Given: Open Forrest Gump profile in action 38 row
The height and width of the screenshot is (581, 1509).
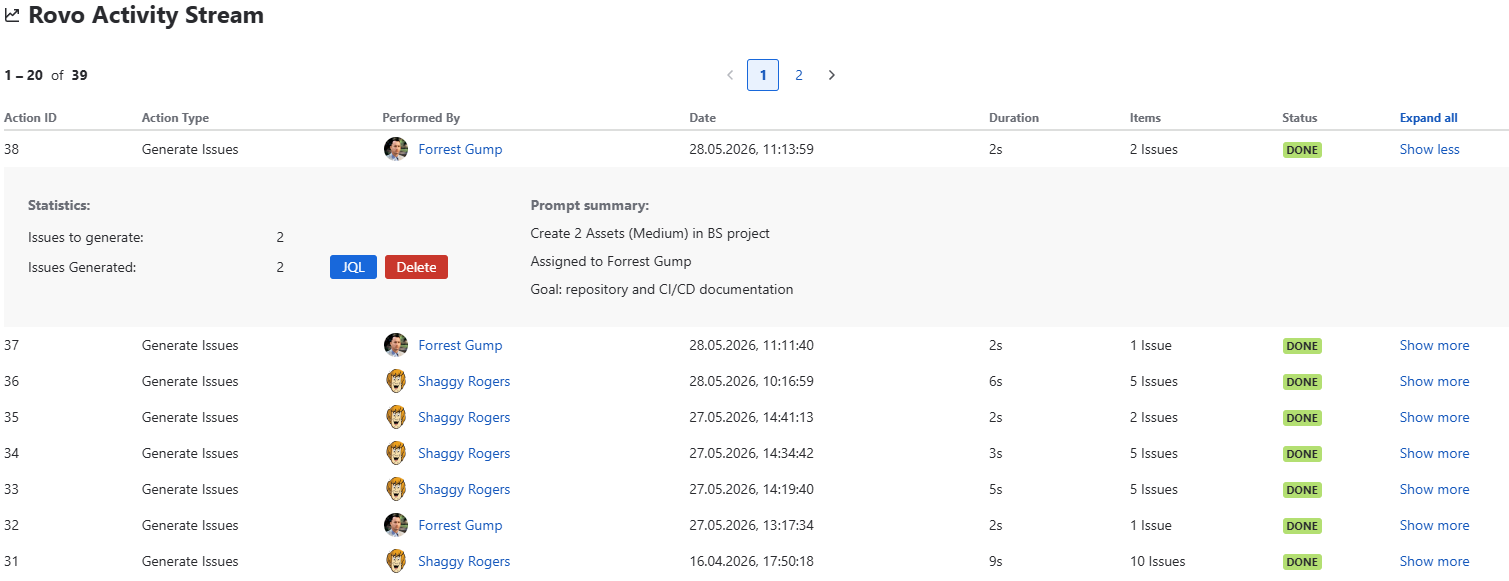Looking at the screenshot, I should pos(460,149).
